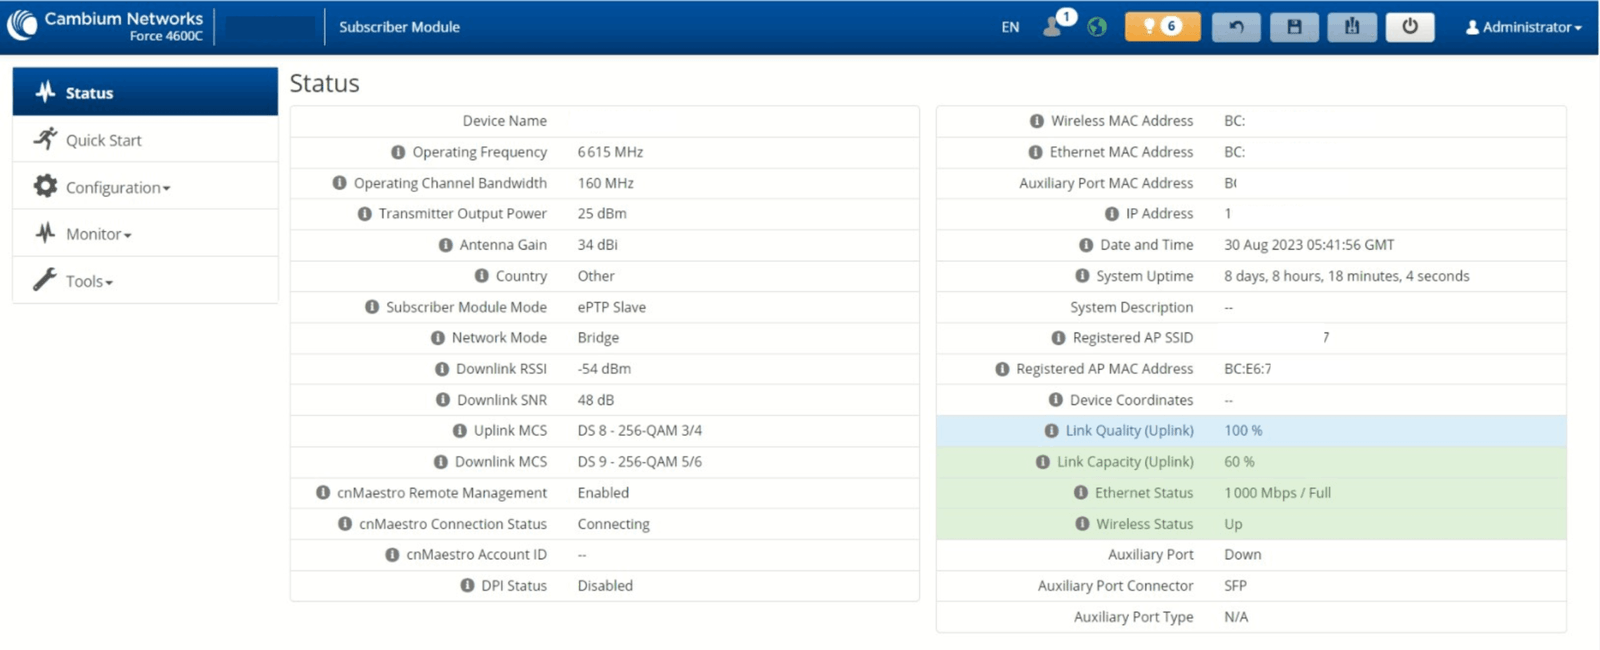Viewport: 1600px width, 650px height.
Task: Click the info icon beside Operating Frequency
Action: pyautogui.click(x=398, y=152)
